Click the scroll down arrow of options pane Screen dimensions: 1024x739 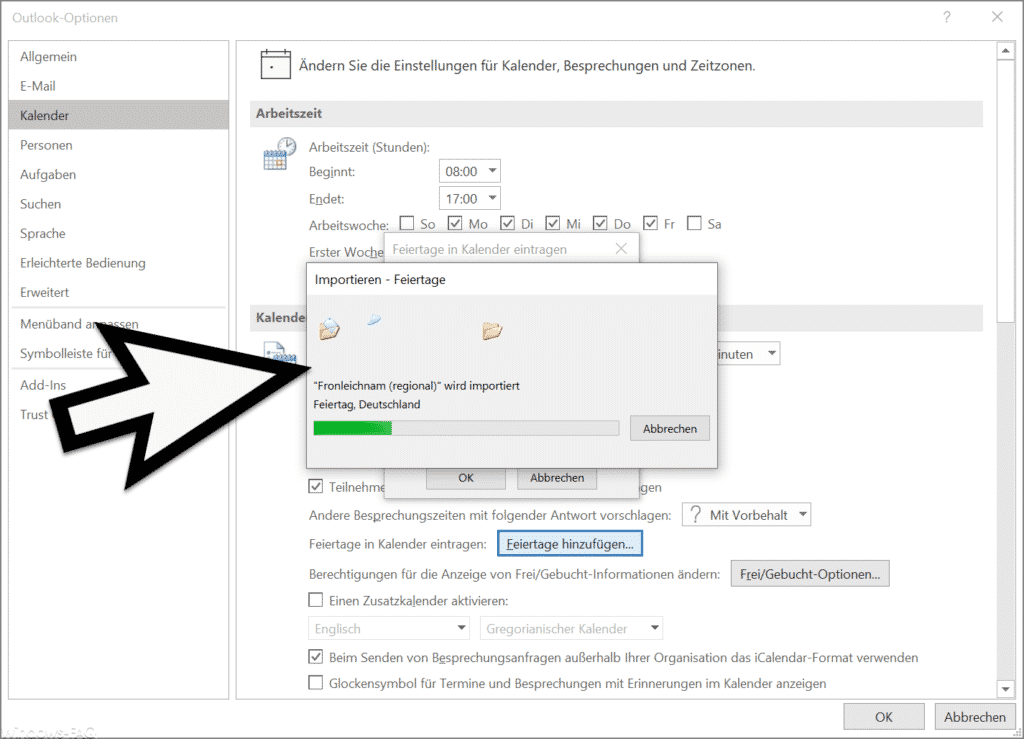click(x=1005, y=689)
